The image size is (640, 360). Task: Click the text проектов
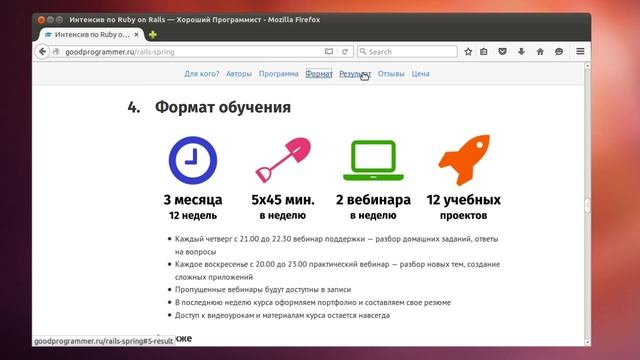464,215
